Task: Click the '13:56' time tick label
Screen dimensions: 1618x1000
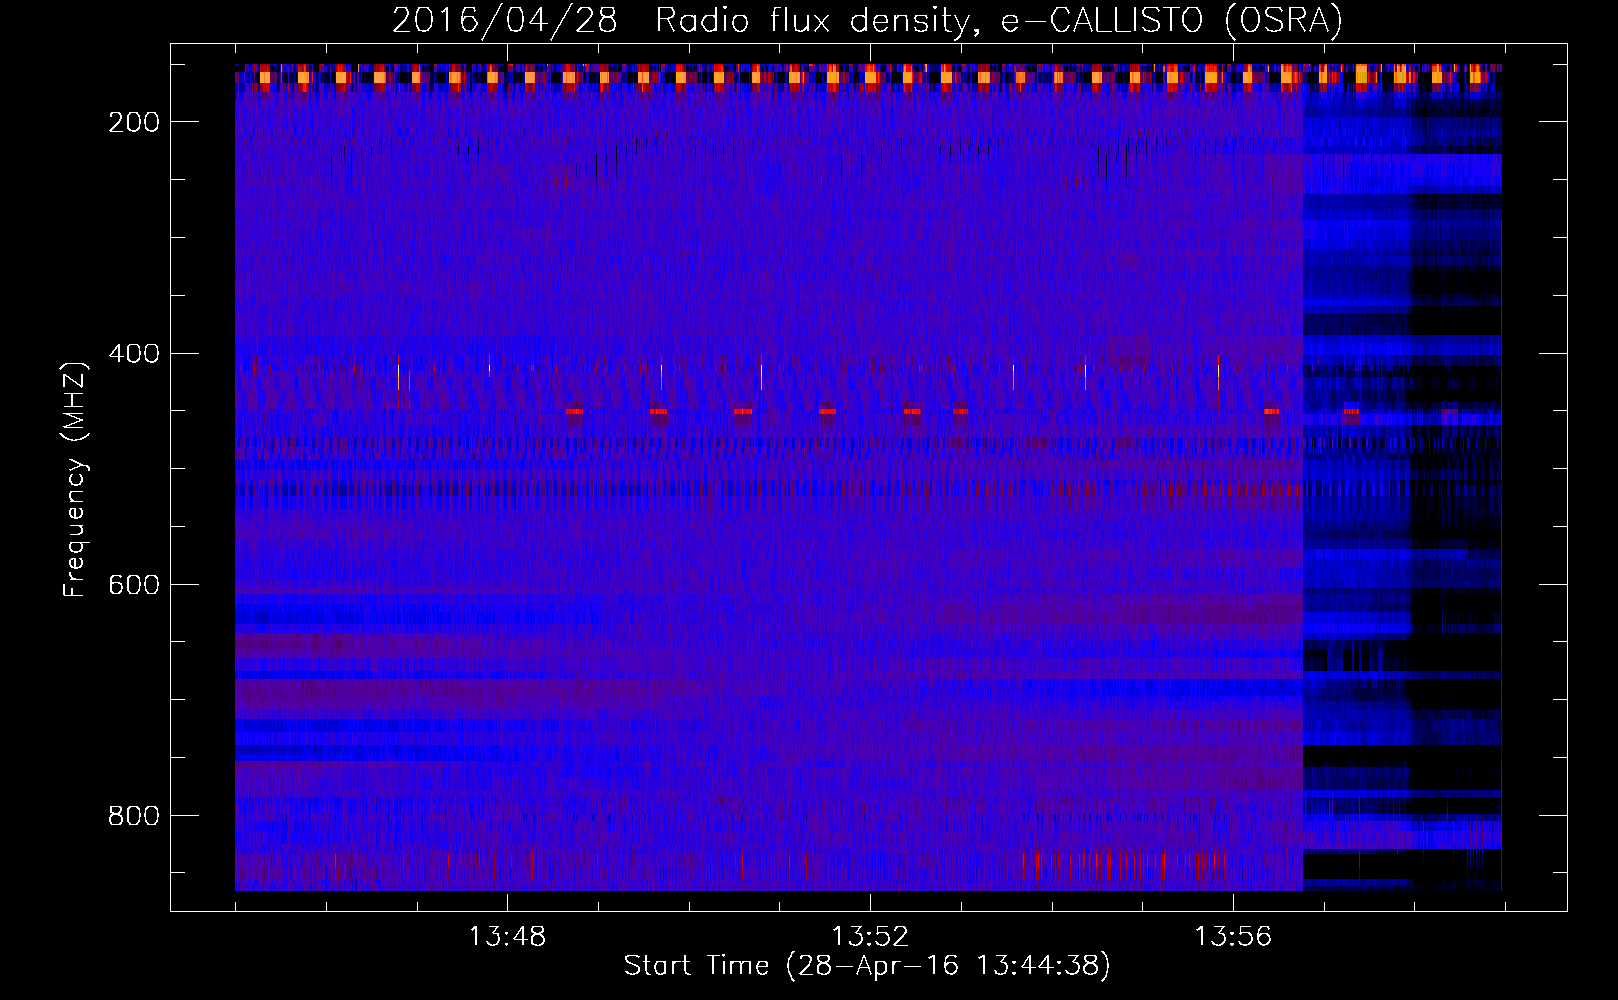Action: click(x=1233, y=936)
